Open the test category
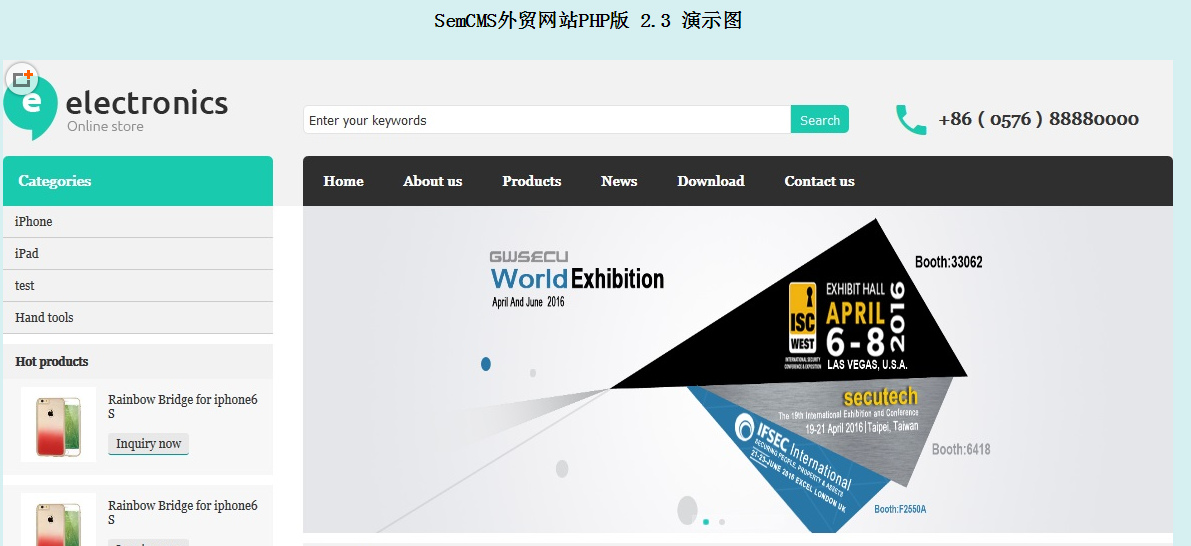 [137, 286]
